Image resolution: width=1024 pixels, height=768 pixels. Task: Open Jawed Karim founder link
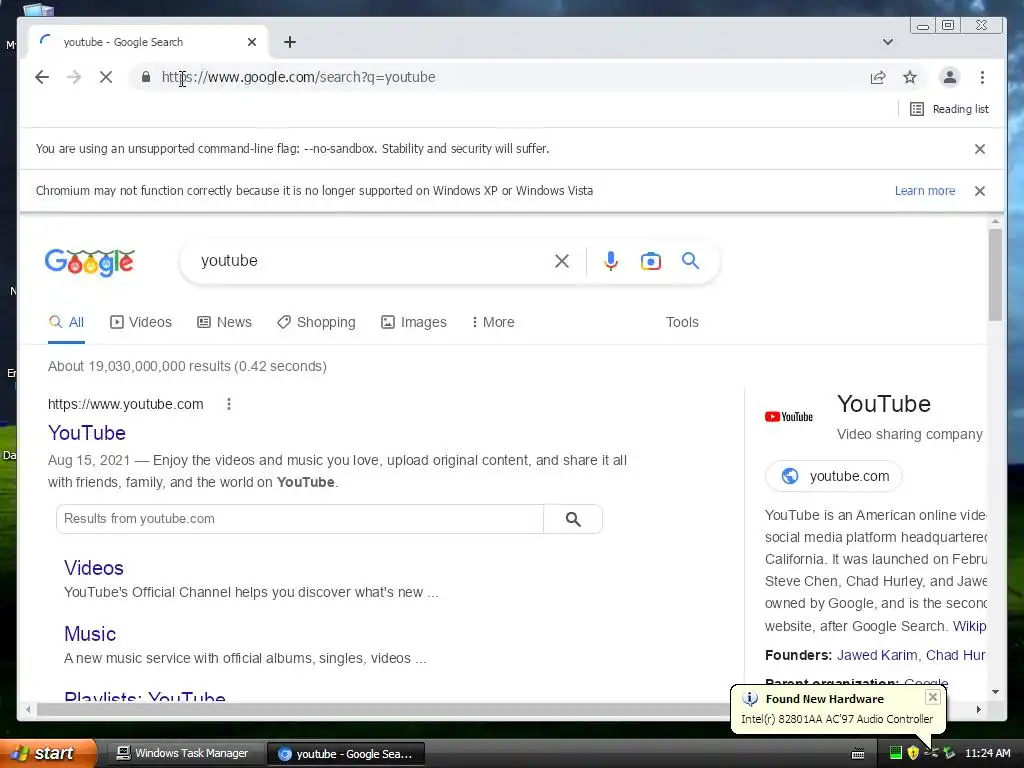877,655
